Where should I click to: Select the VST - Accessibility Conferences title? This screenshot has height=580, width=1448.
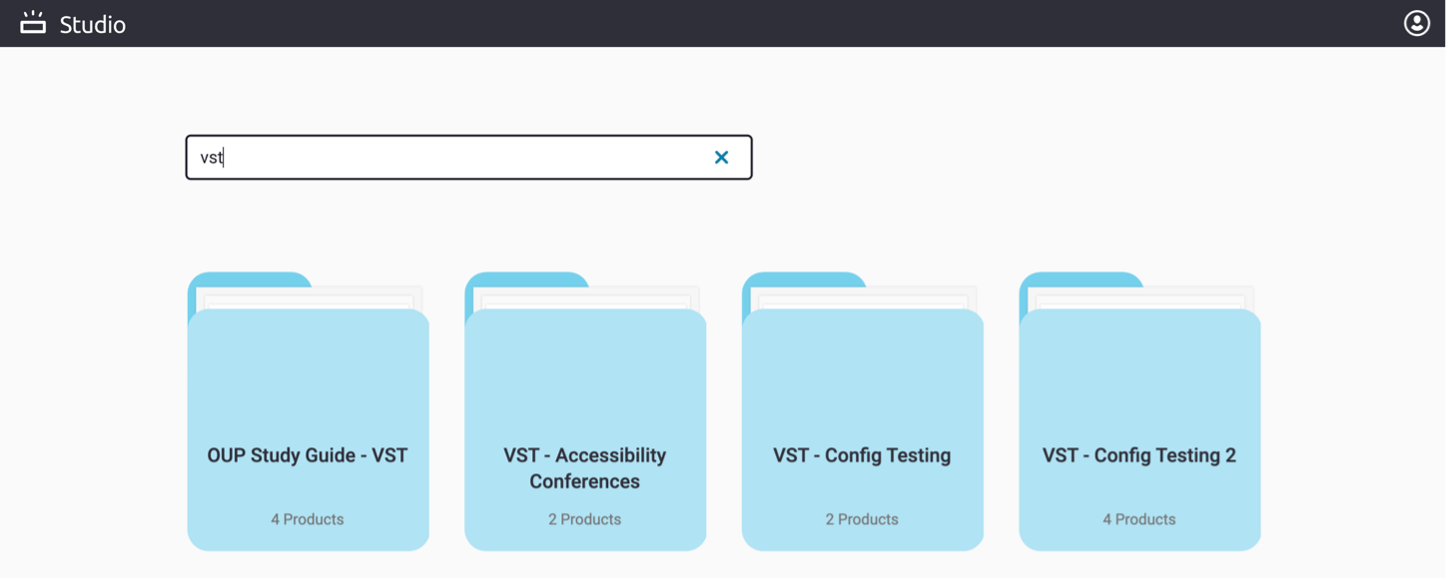(x=585, y=468)
